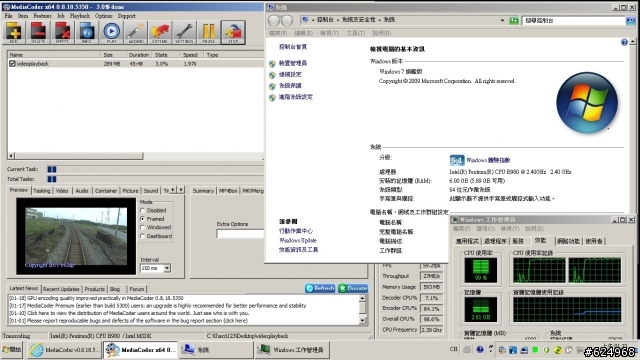This screenshot has height=360, width=640.
Task: Click the System window taskbar button
Action: tap(216, 350)
